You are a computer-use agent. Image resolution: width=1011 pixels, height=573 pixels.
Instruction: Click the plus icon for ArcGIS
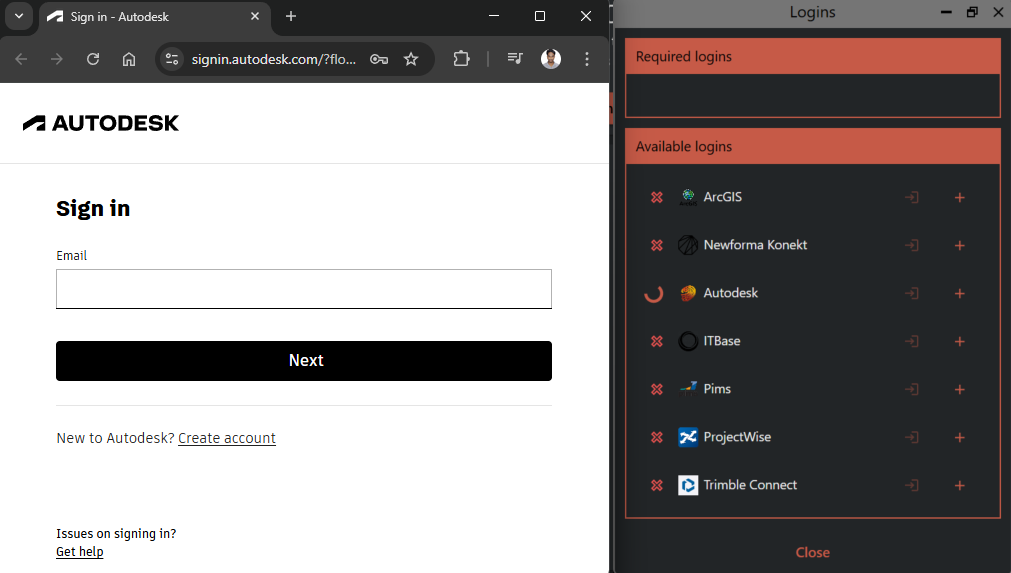pyautogui.click(x=959, y=197)
